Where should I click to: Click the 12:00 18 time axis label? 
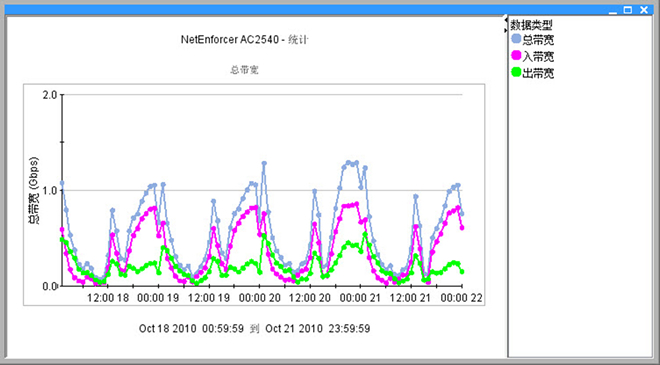tap(108, 298)
